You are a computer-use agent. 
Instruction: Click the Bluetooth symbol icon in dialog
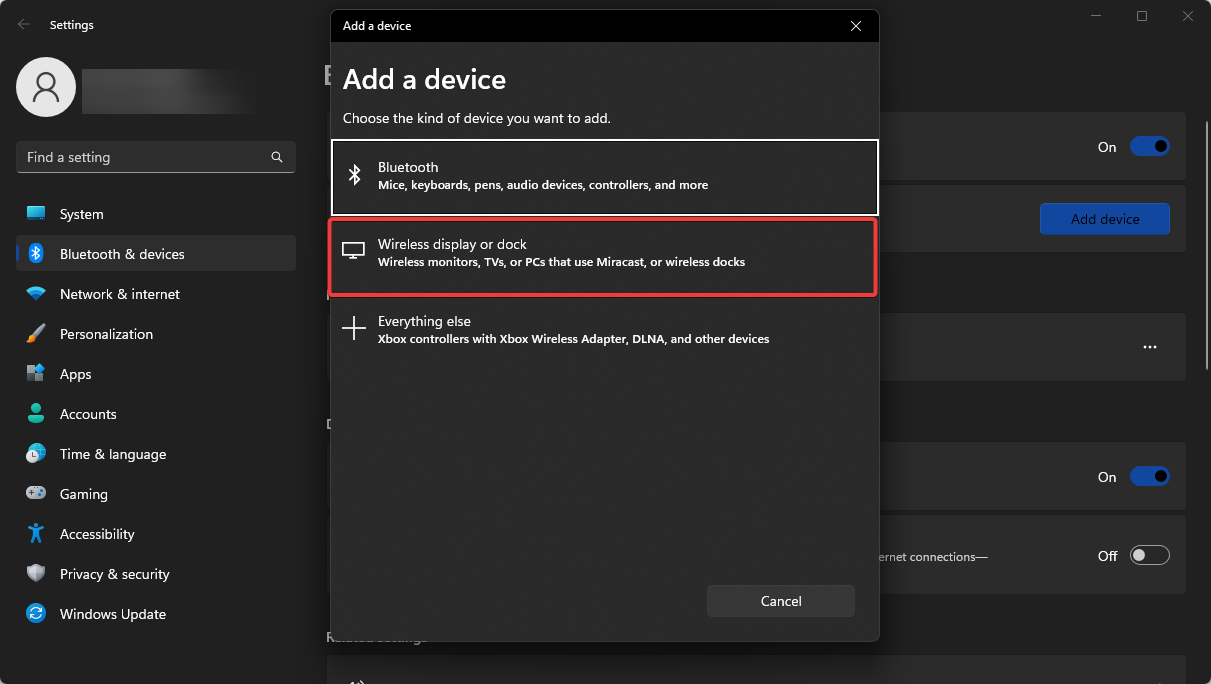(354, 175)
